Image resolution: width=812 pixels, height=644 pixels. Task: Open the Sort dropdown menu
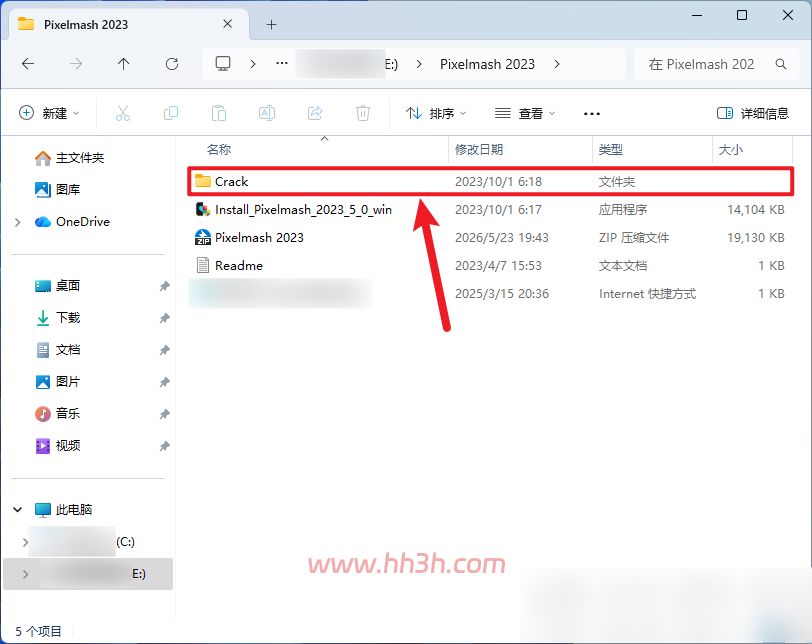pos(436,113)
